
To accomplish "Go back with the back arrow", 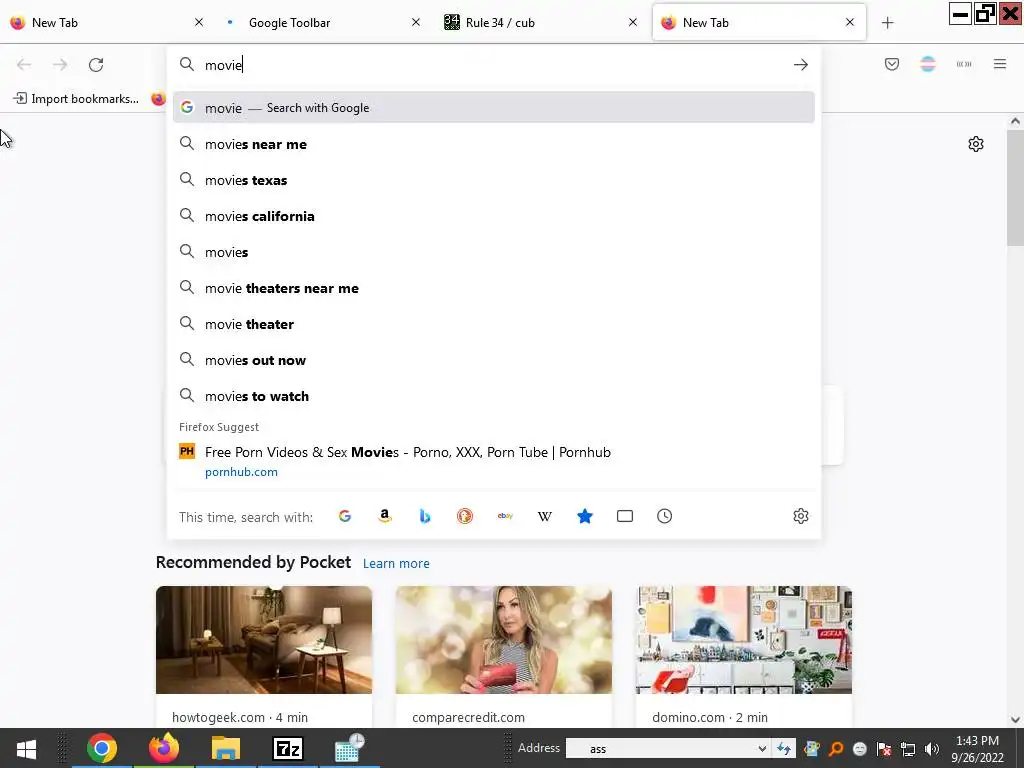I will pos(24,65).
